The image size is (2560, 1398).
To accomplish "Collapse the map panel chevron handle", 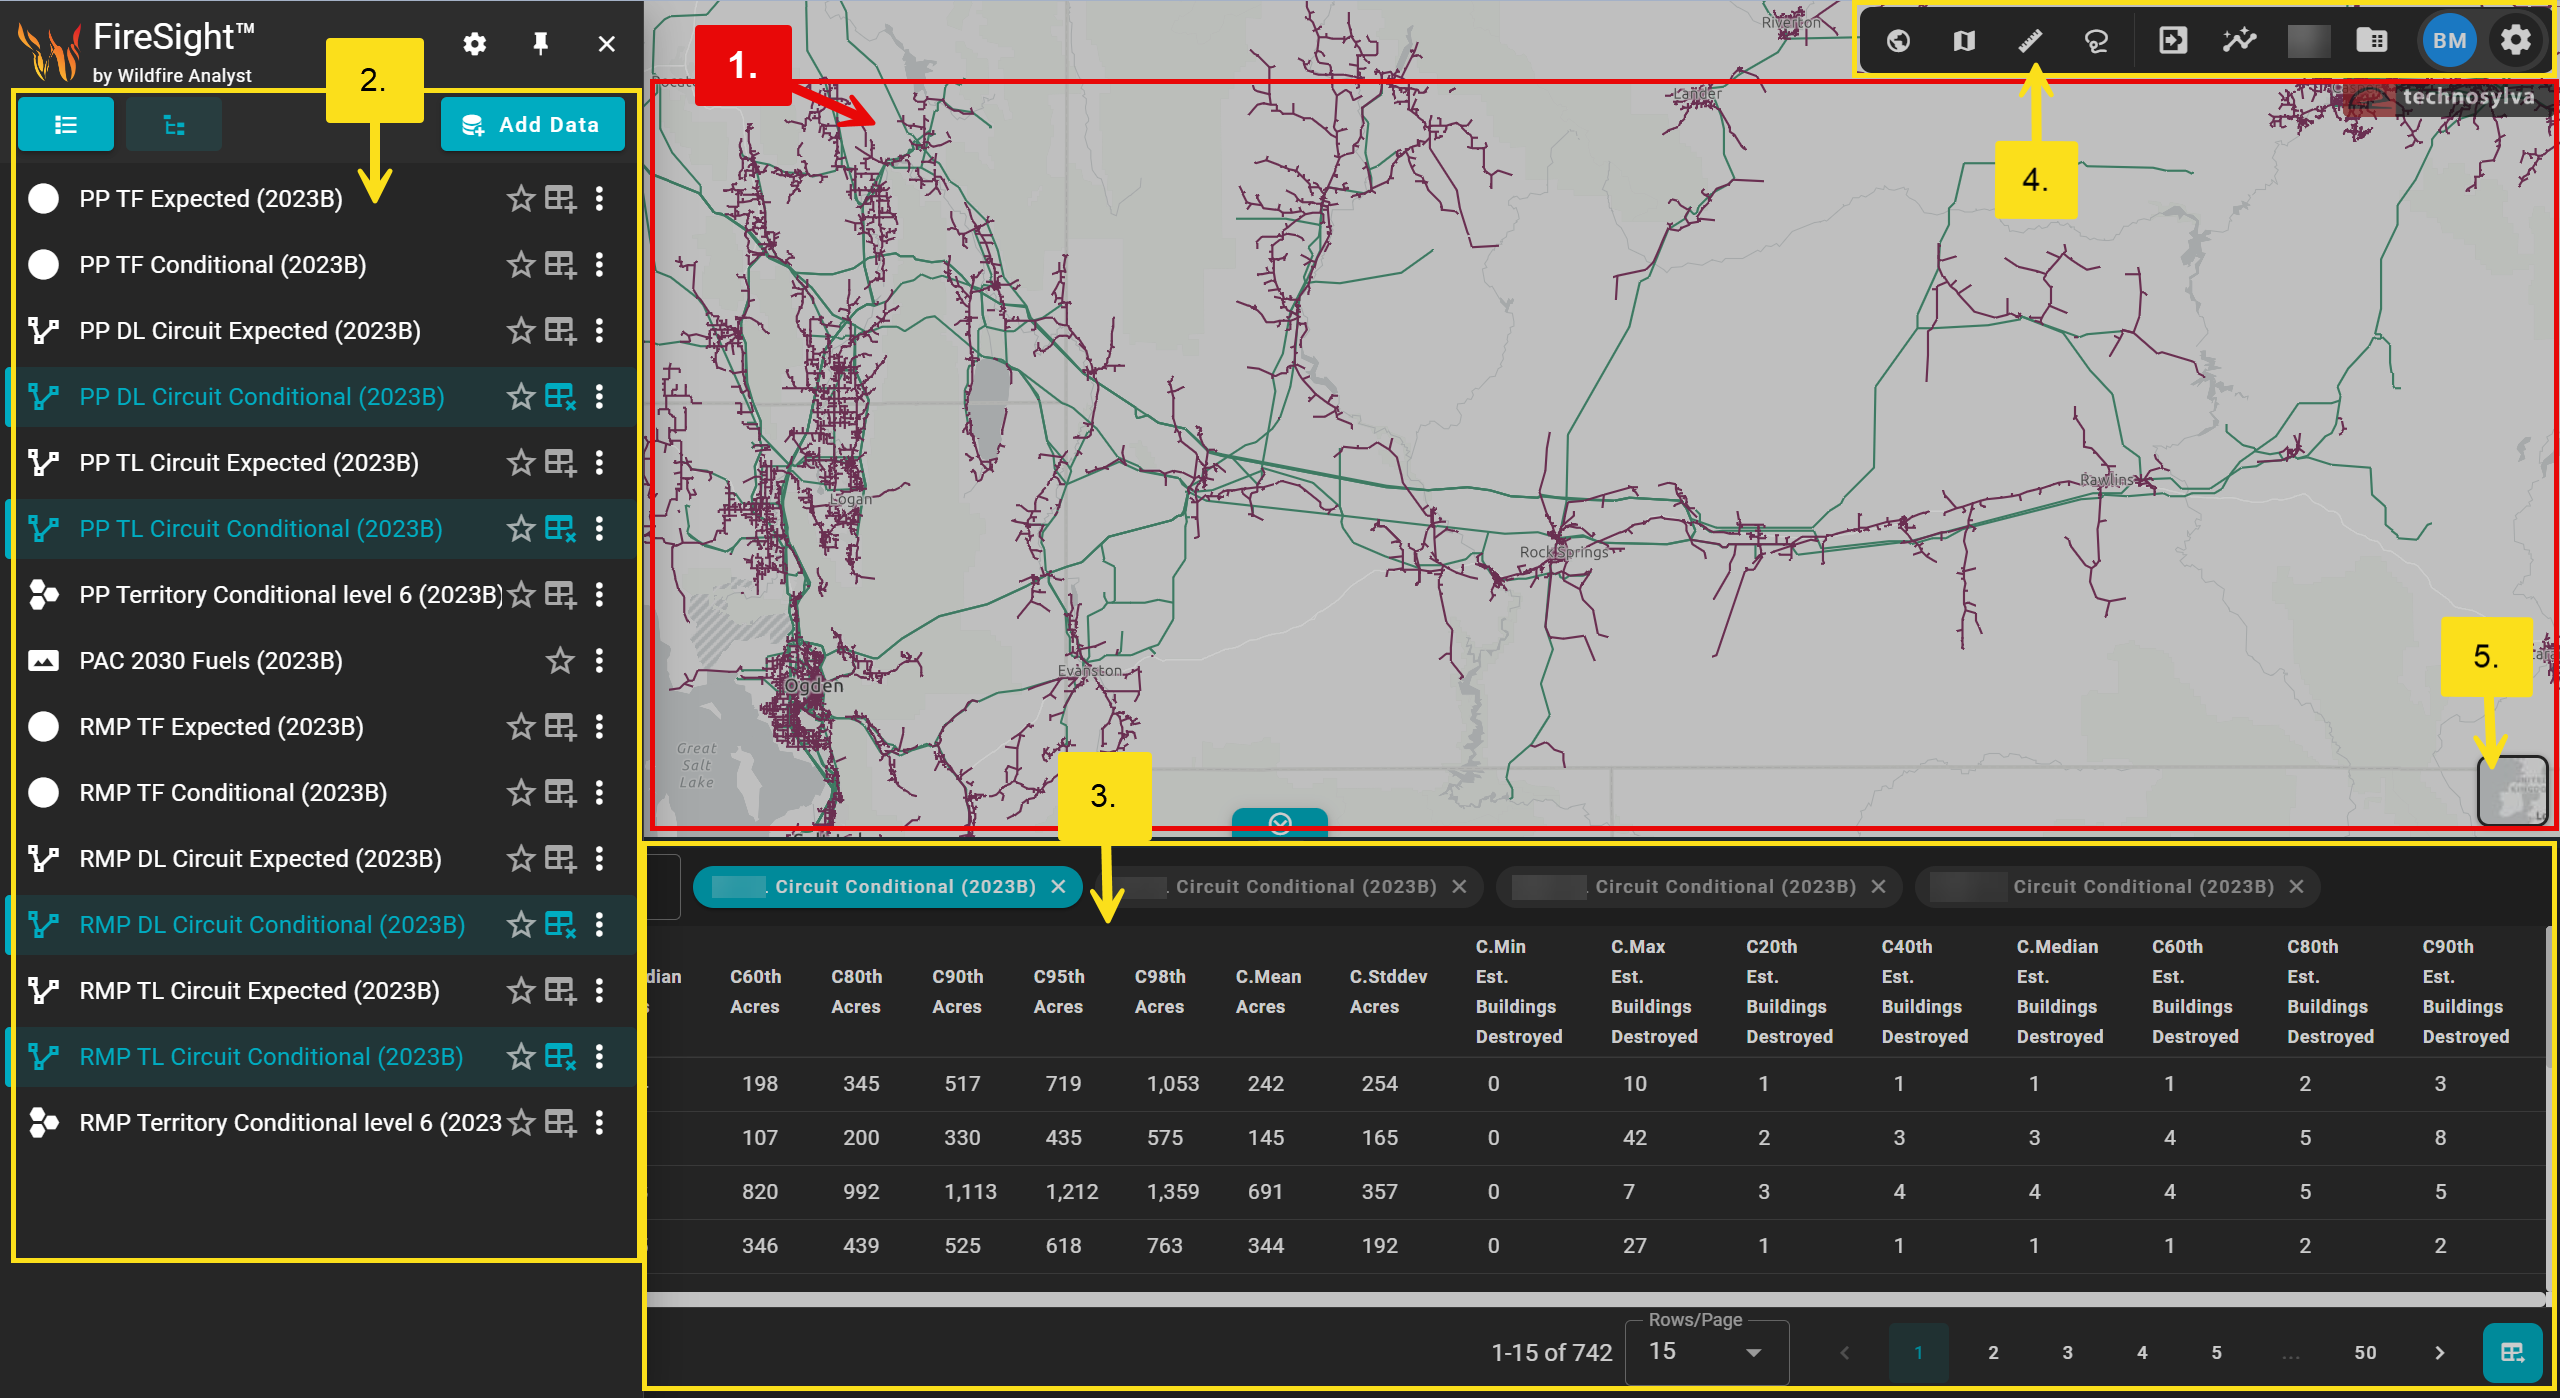I will (x=1280, y=822).
